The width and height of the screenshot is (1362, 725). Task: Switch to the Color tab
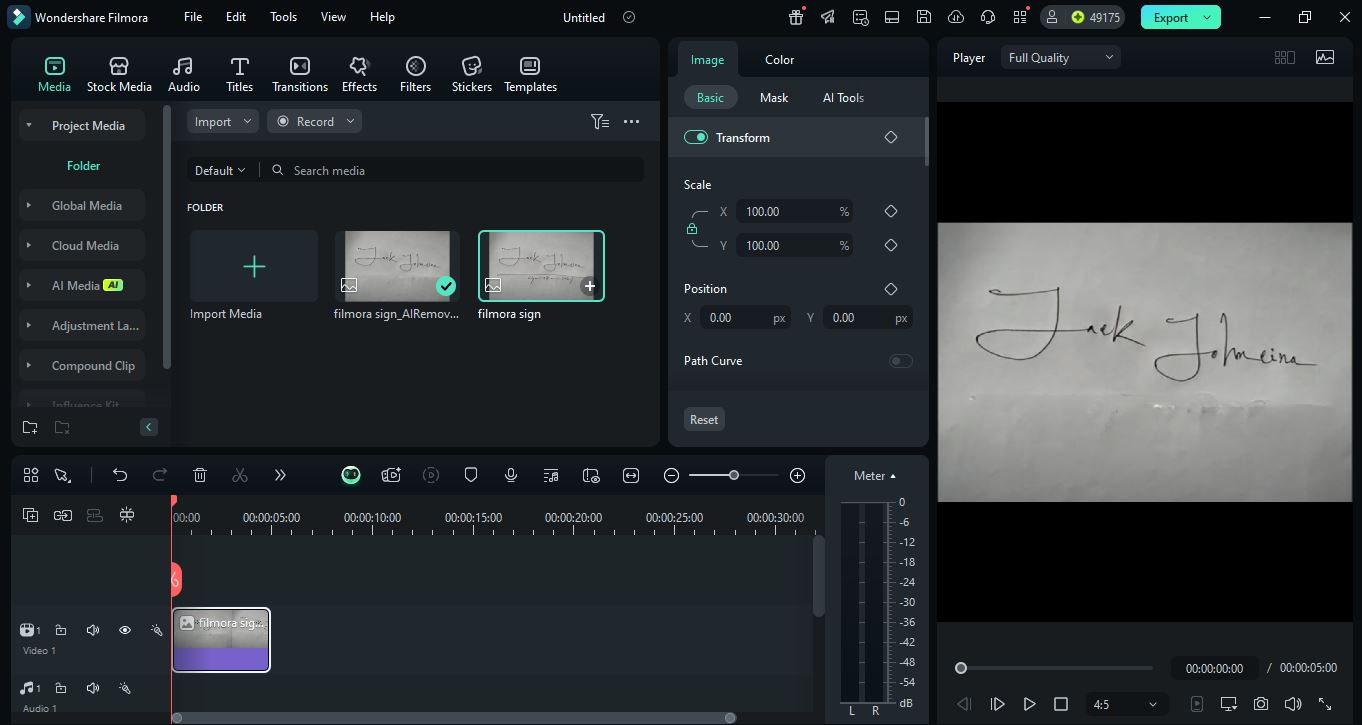coord(779,60)
